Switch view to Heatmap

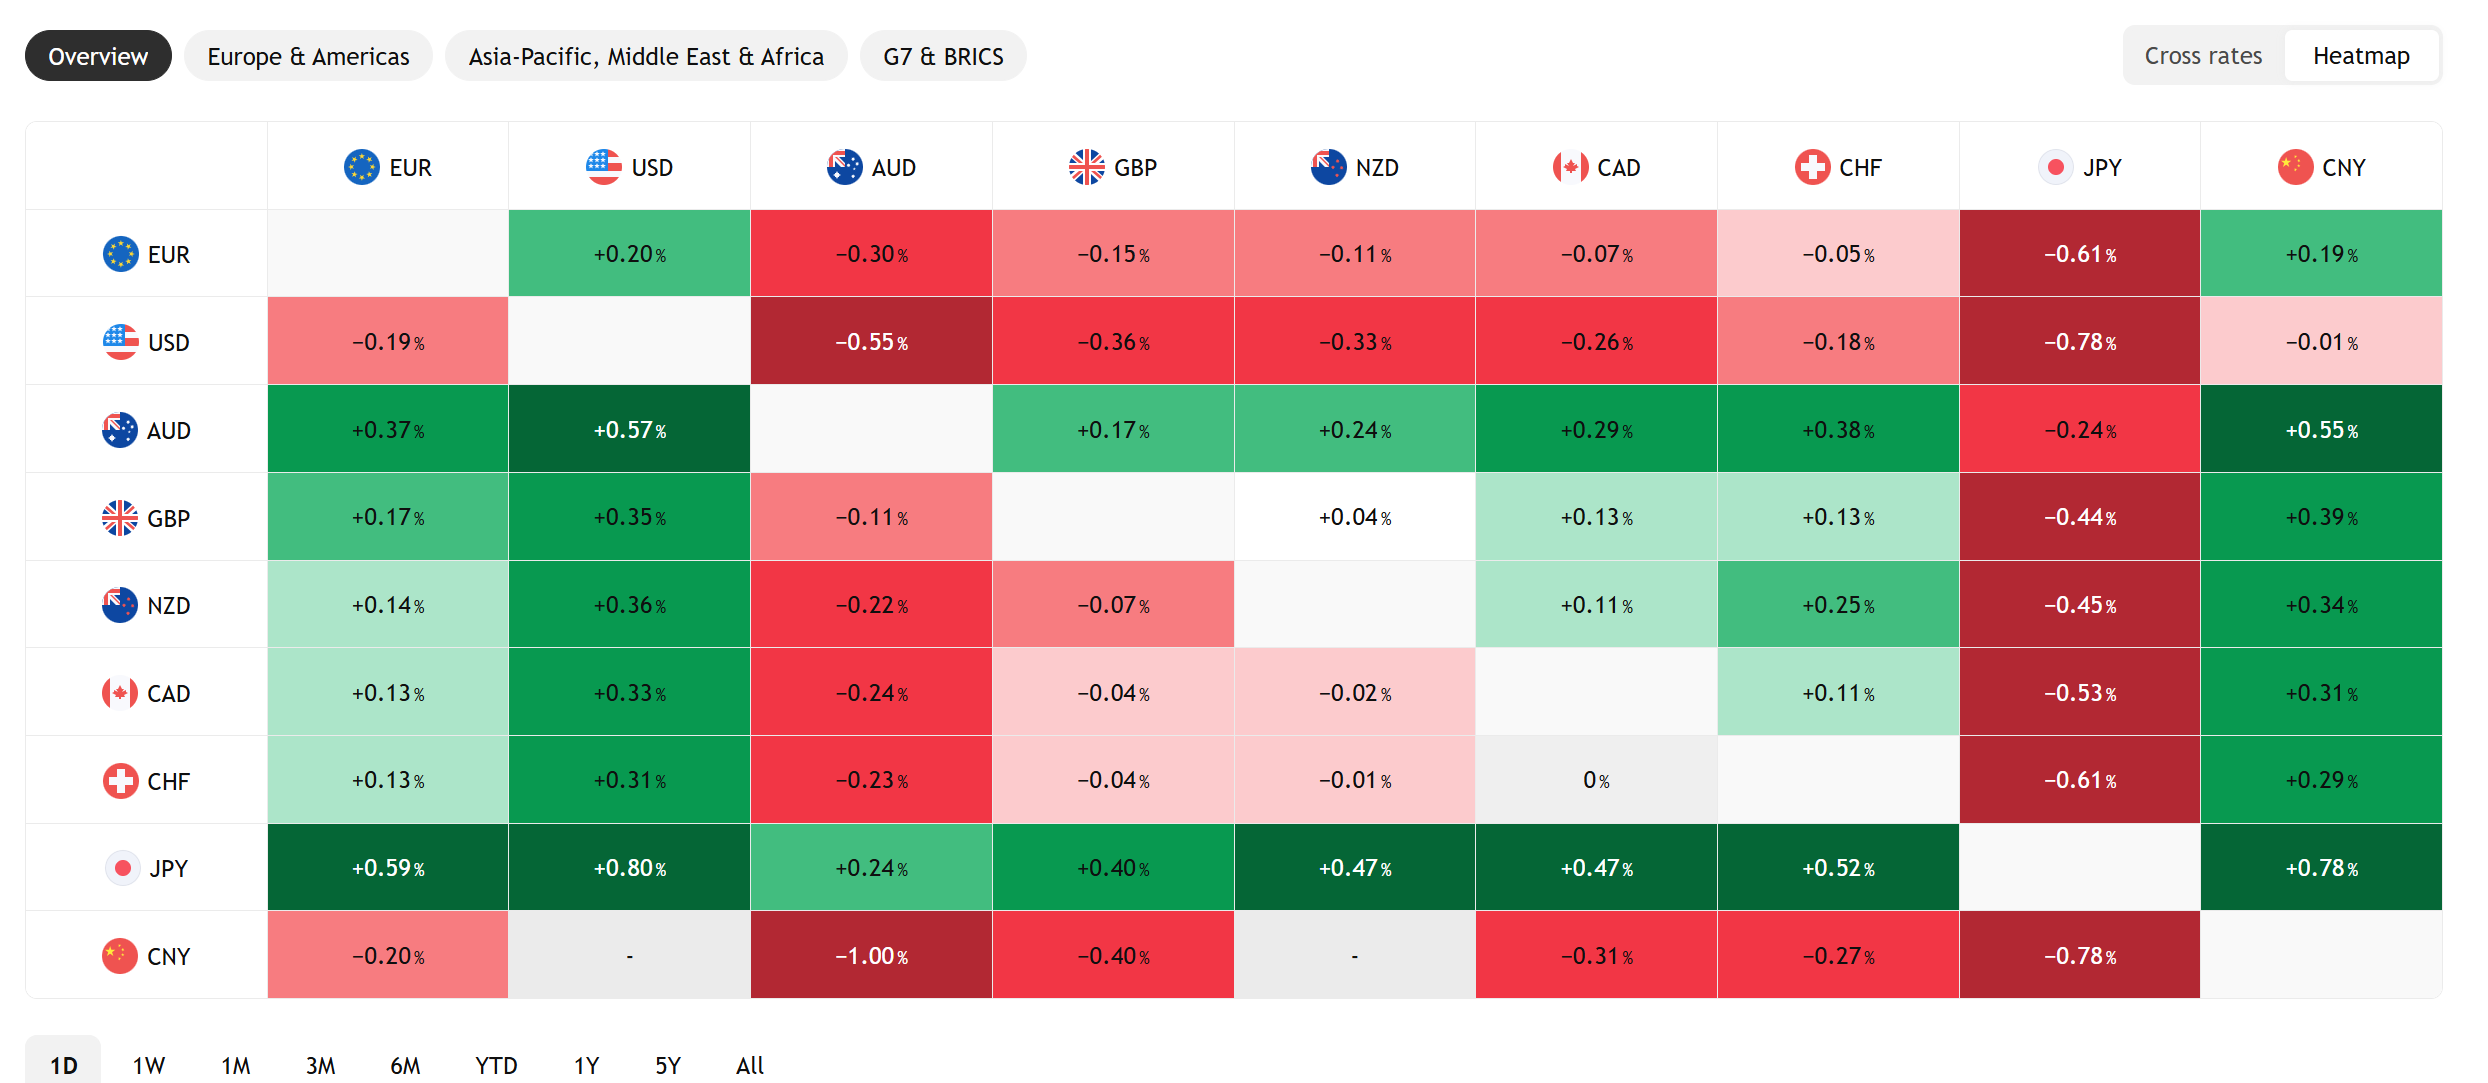2361,56
